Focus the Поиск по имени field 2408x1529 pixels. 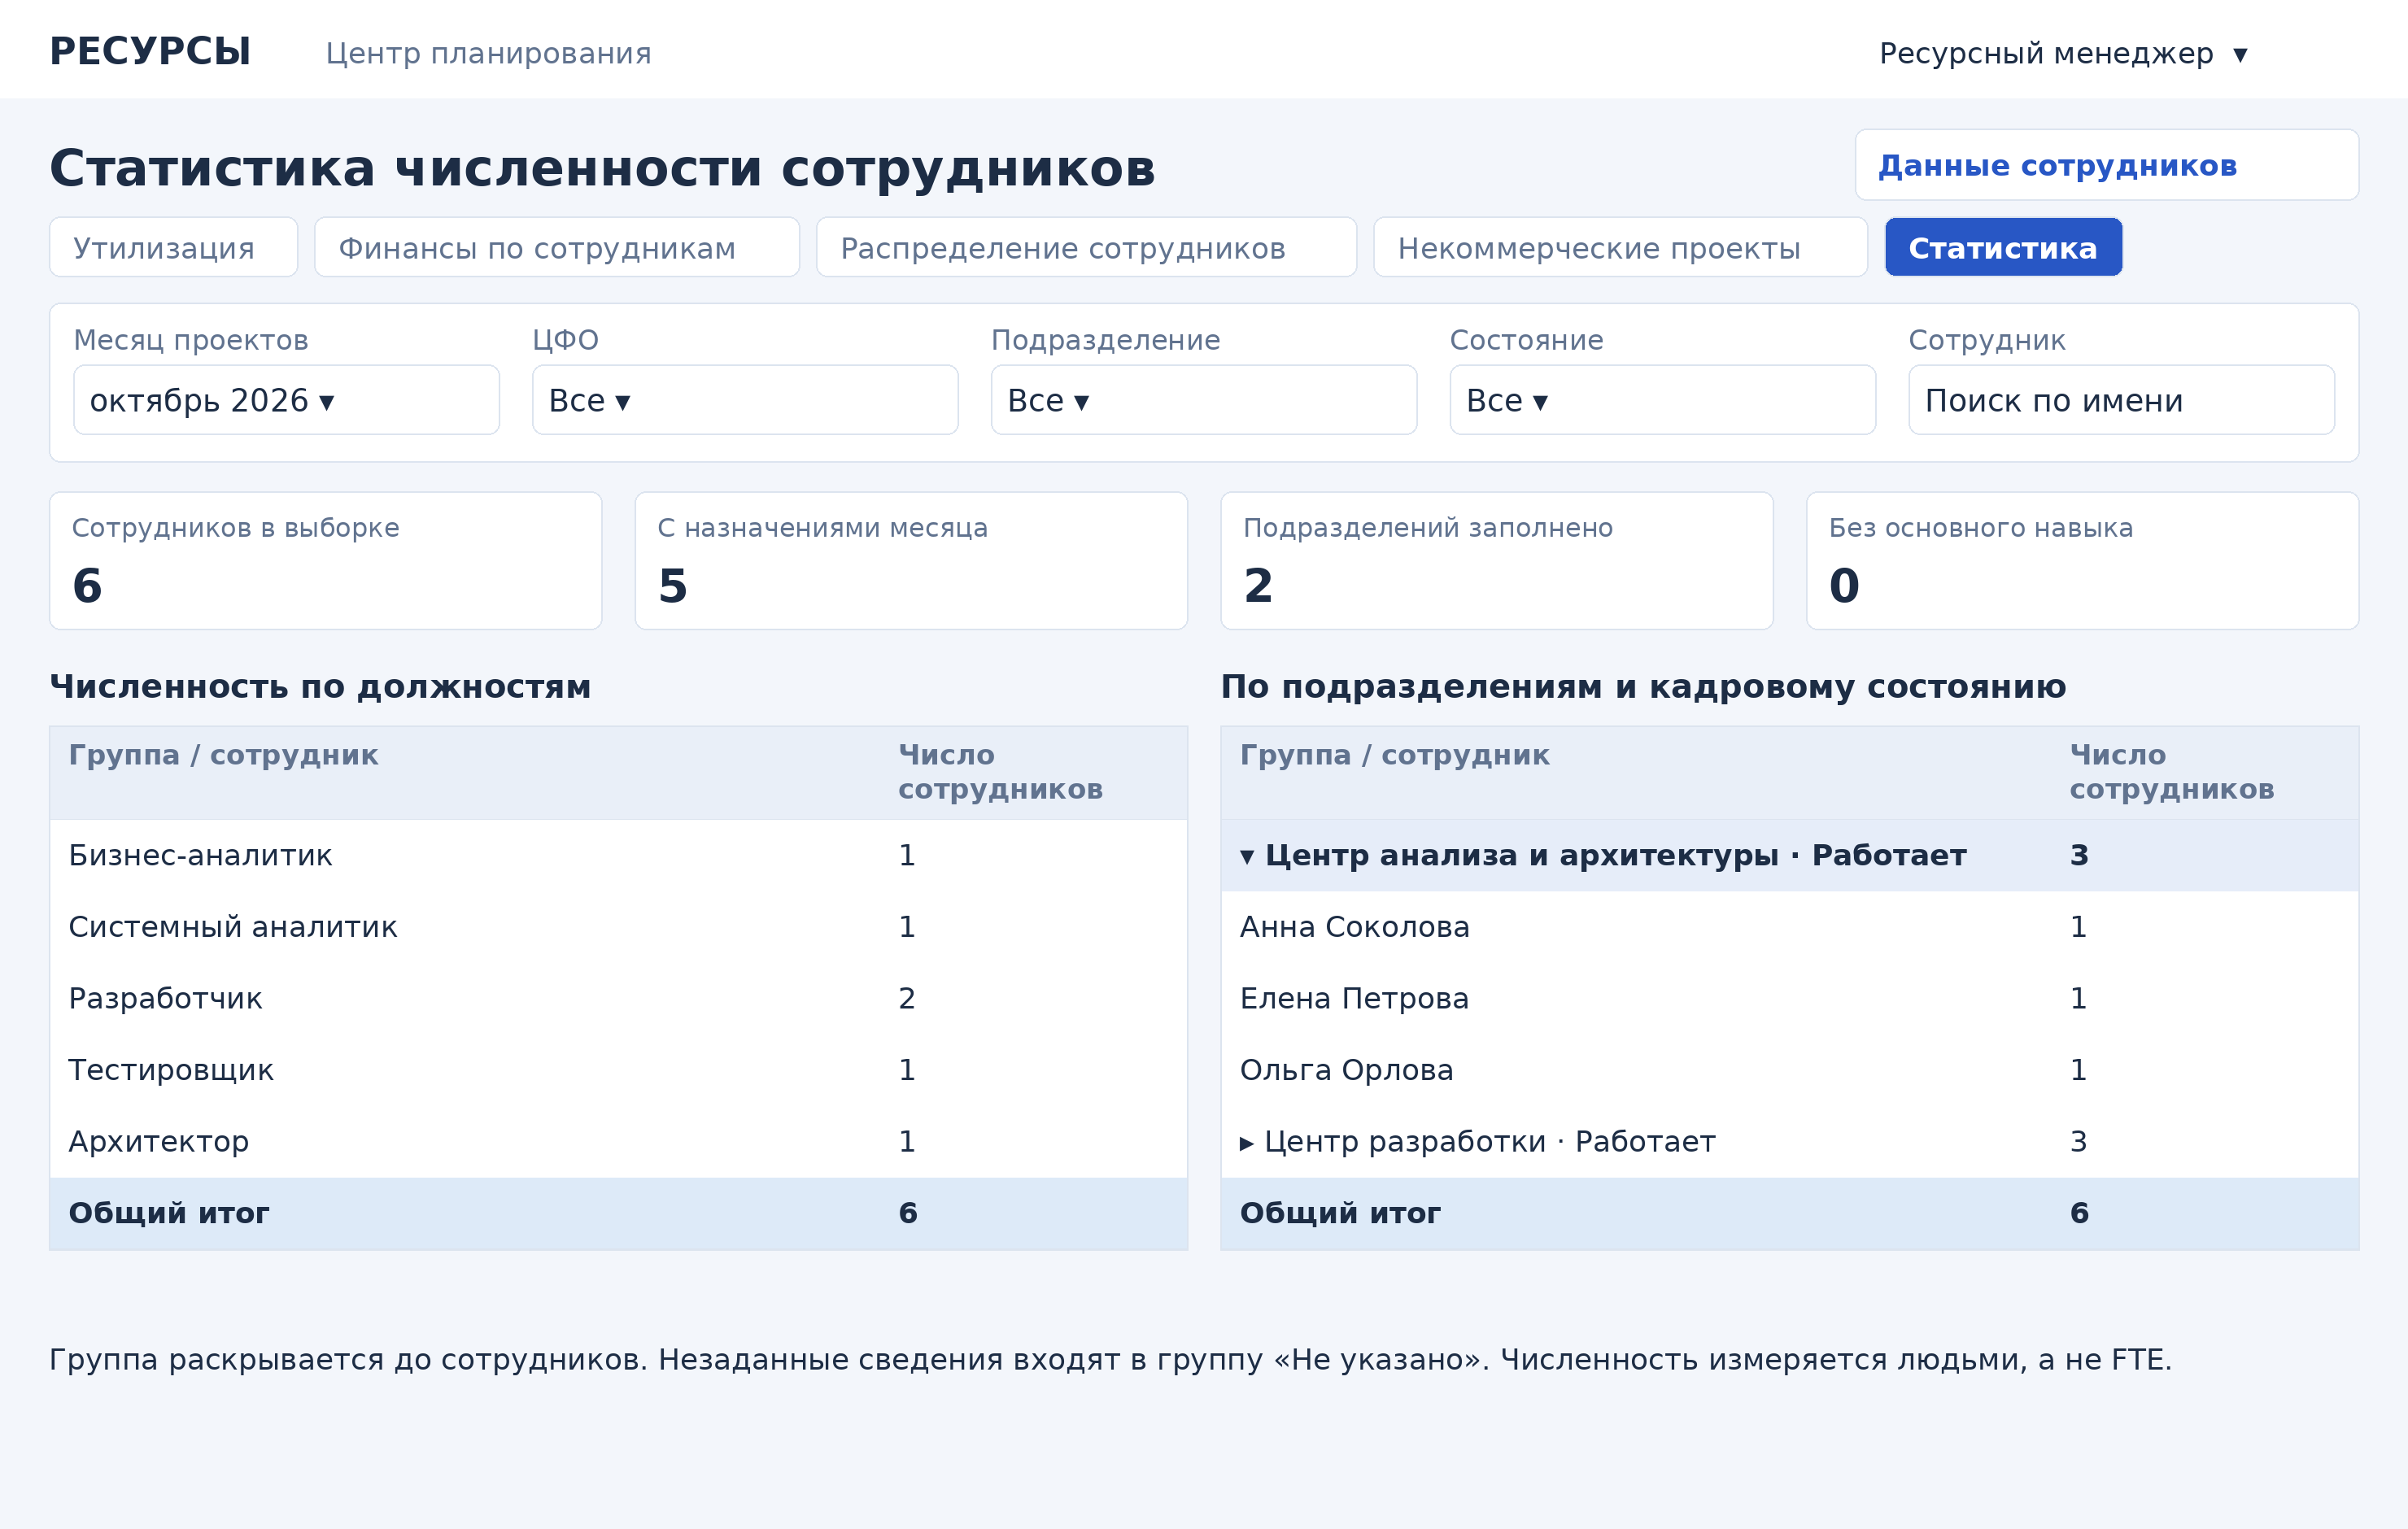point(2121,400)
